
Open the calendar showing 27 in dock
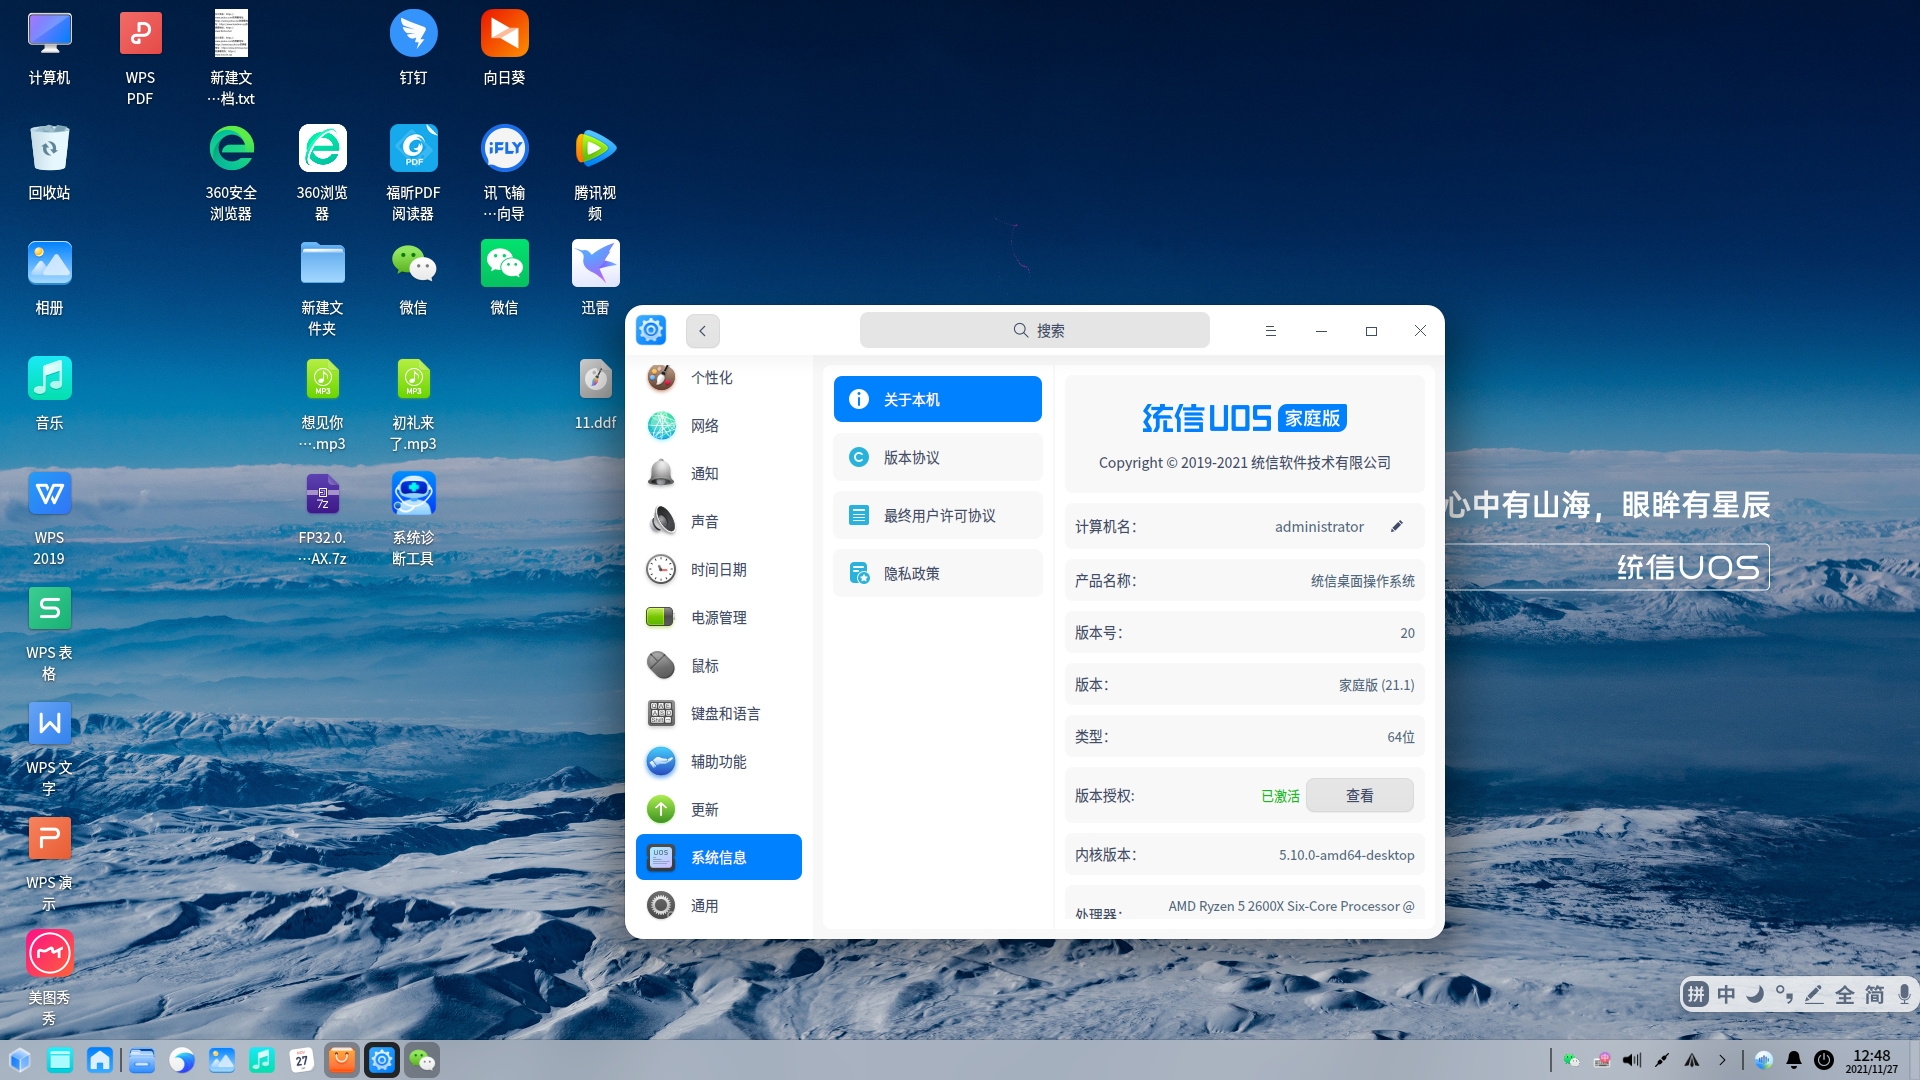click(x=302, y=1060)
